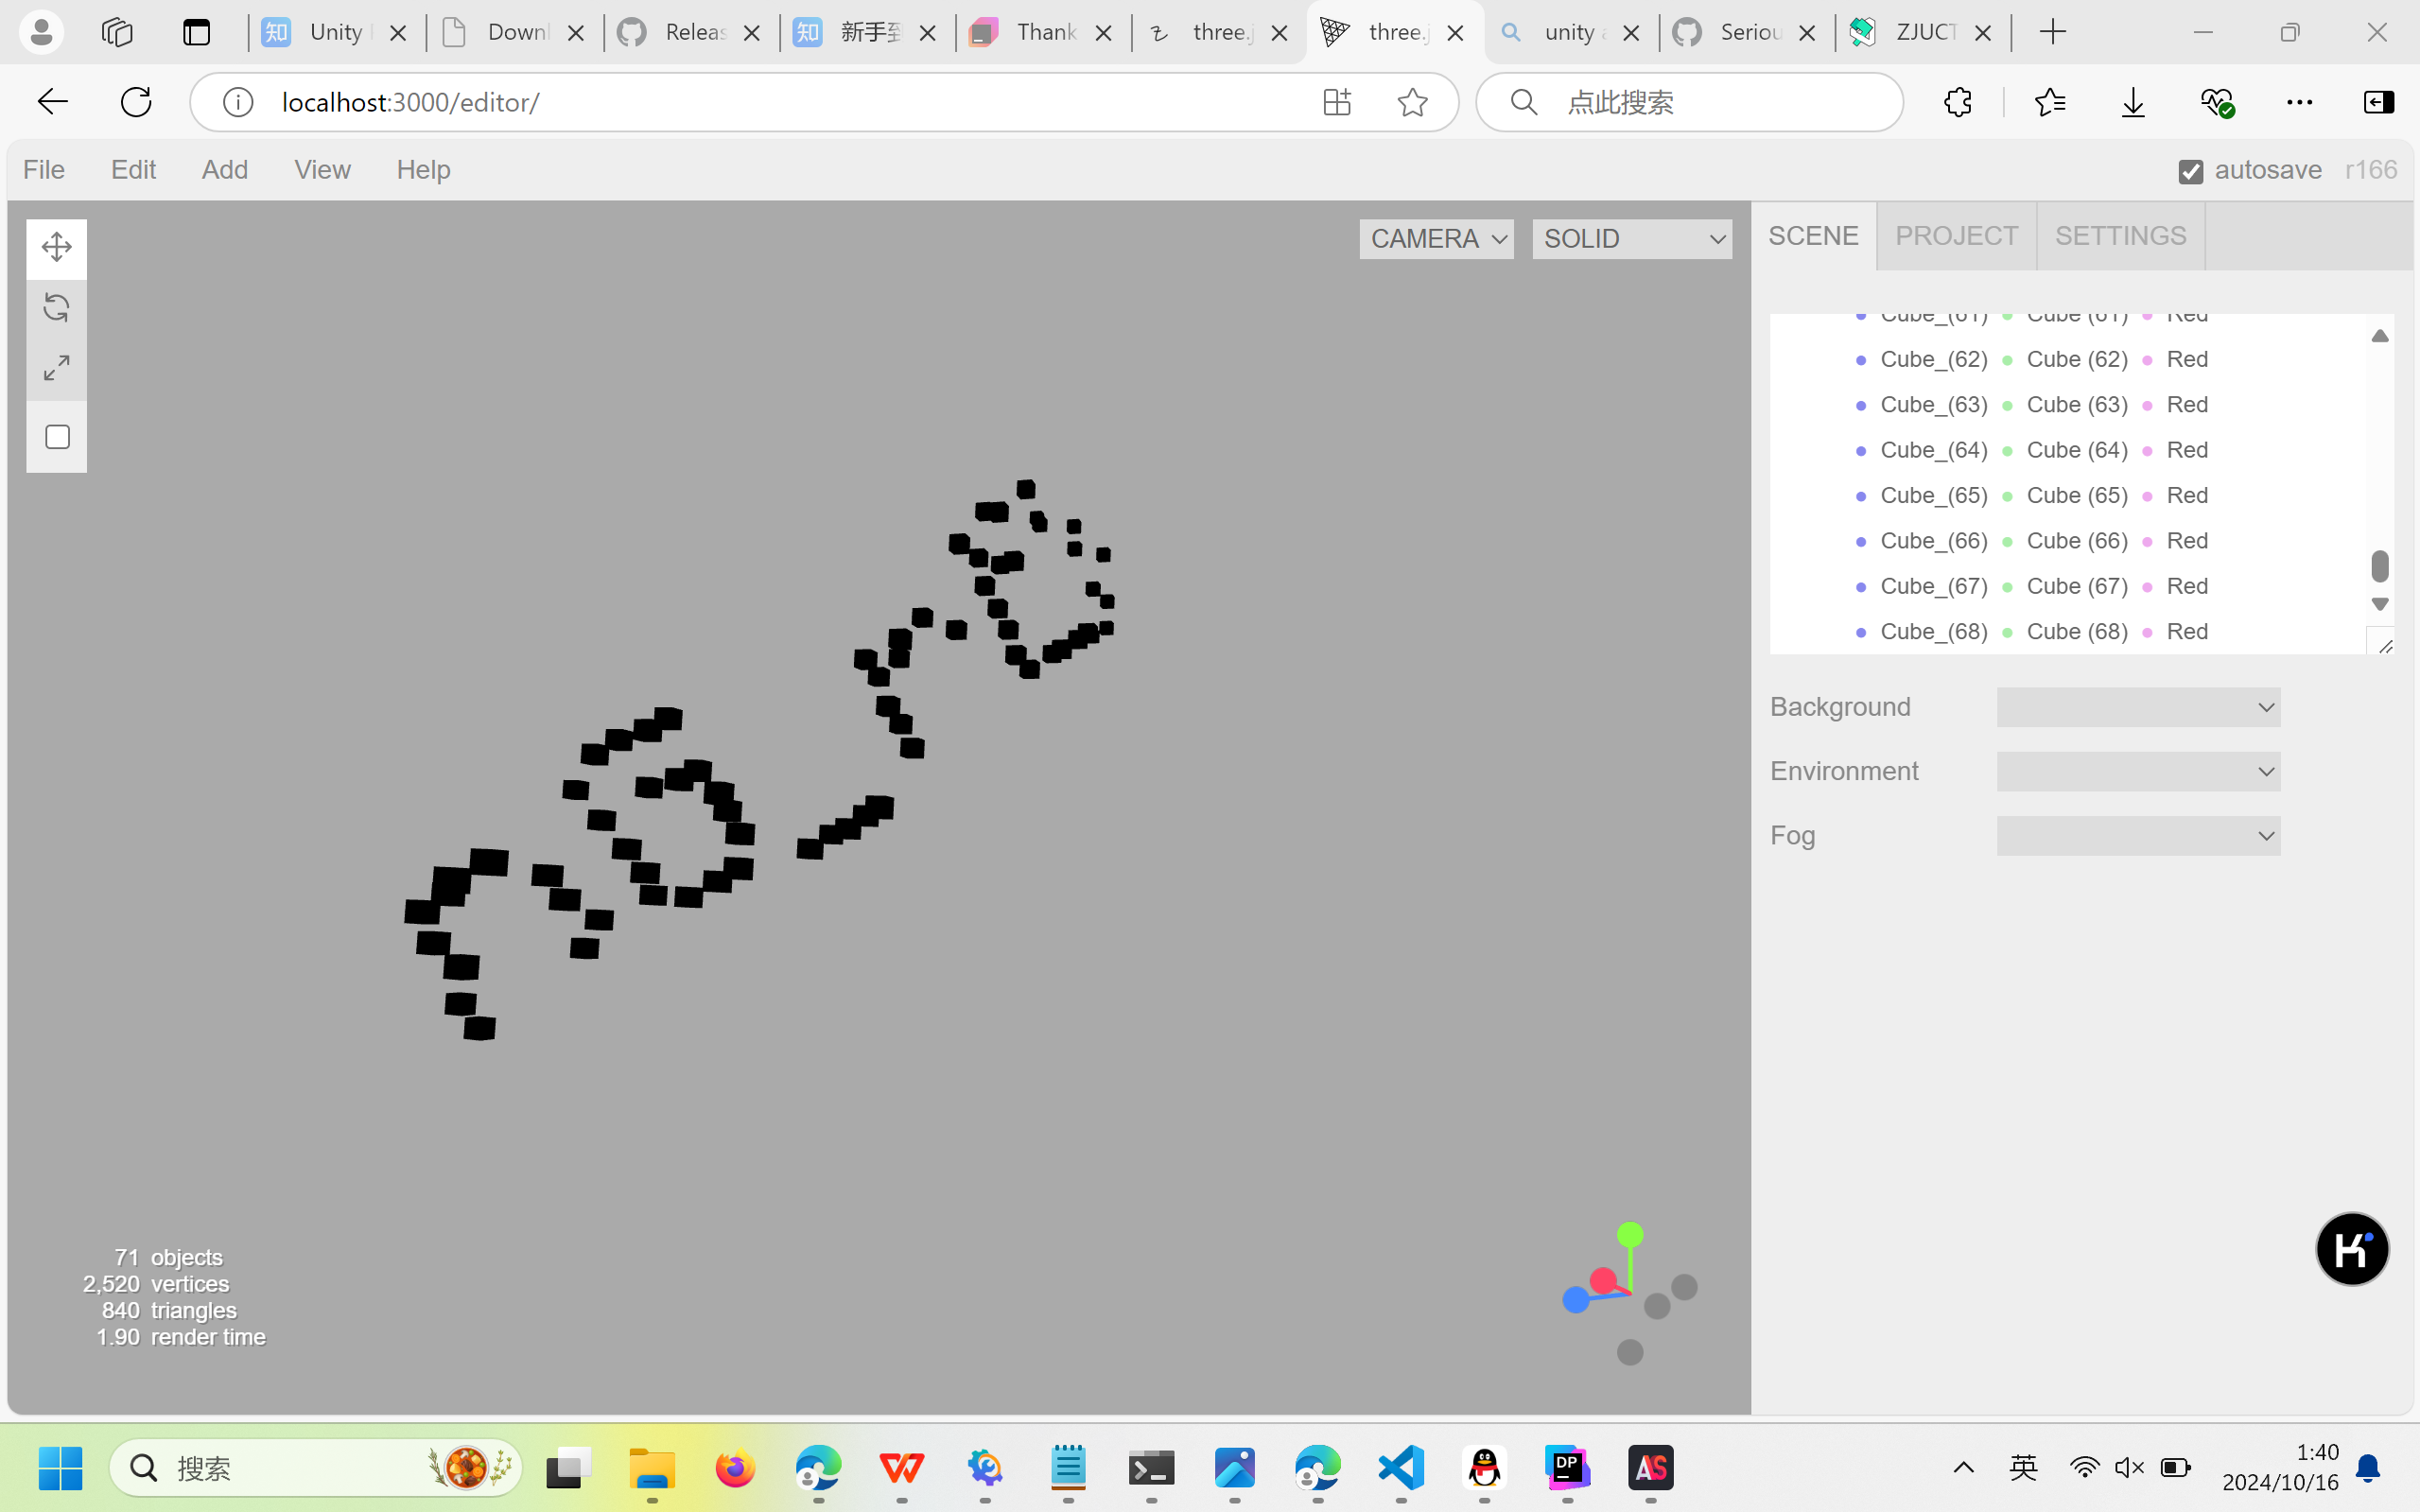Viewport: 2420px width, 1512px height.
Task: Expand the Fog dropdown
Action: pos(2138,836)
